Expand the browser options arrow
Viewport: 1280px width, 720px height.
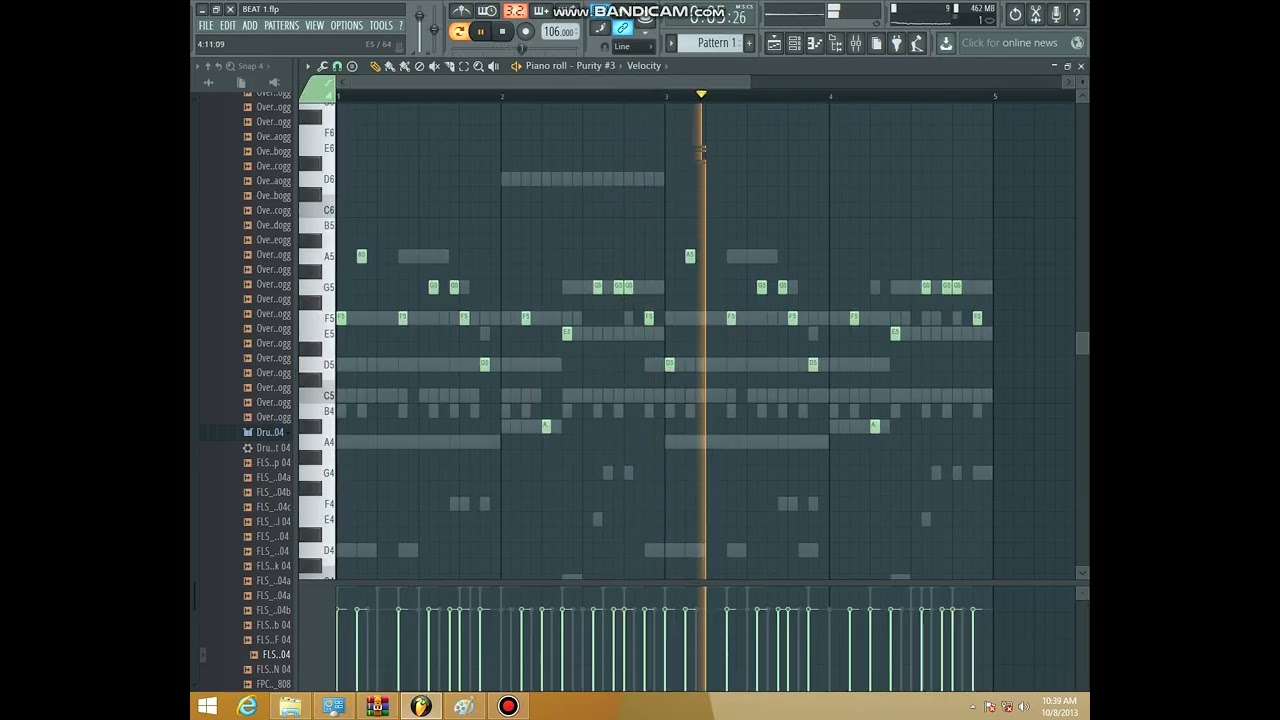[x=197, y=66]
